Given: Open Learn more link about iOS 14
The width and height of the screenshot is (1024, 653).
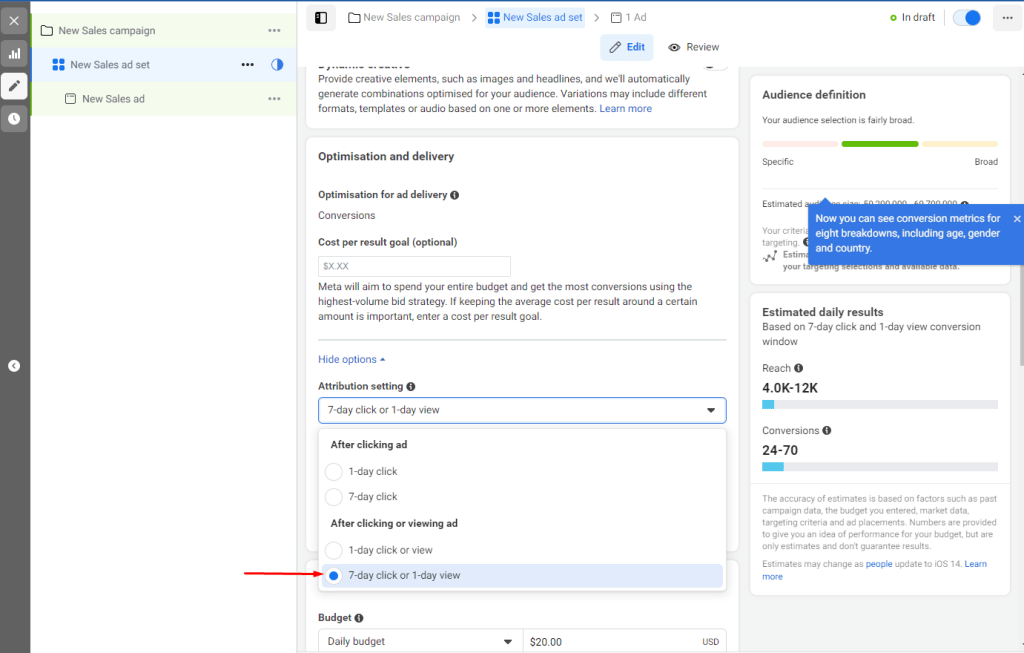Looking at the screenshot, I should [975, 564].
